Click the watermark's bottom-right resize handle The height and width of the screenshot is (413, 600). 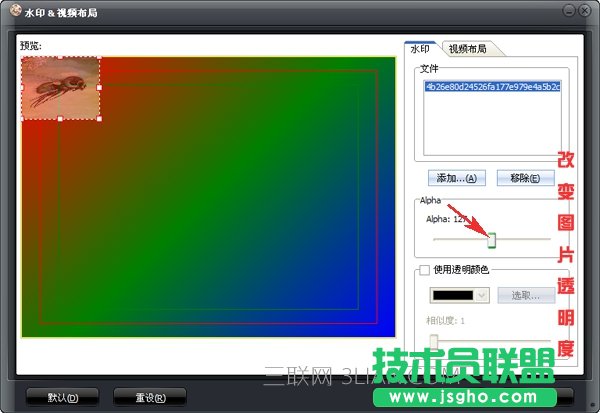[x=99, y=119]
